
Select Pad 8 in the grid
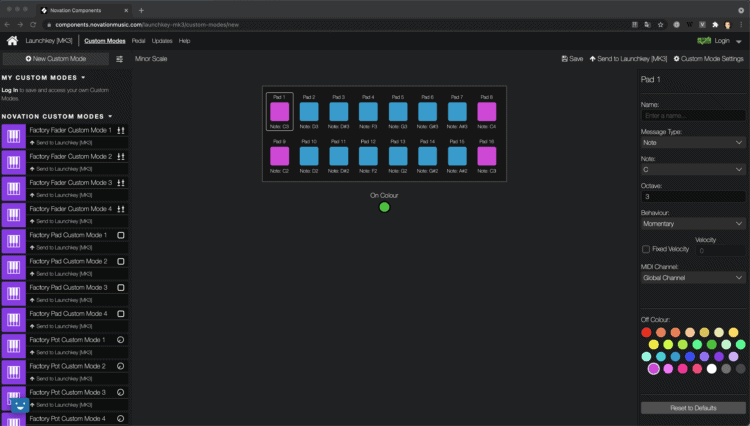(486, 112)
